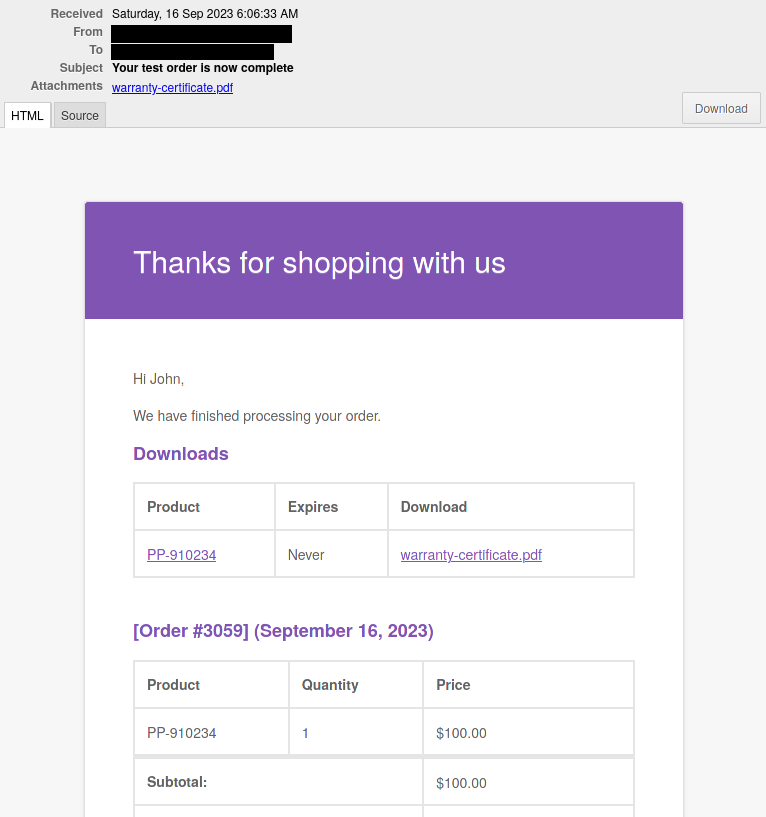Open the warranty-certificate.pdf attachment
766x817 pixels.
tap(172, 88)
